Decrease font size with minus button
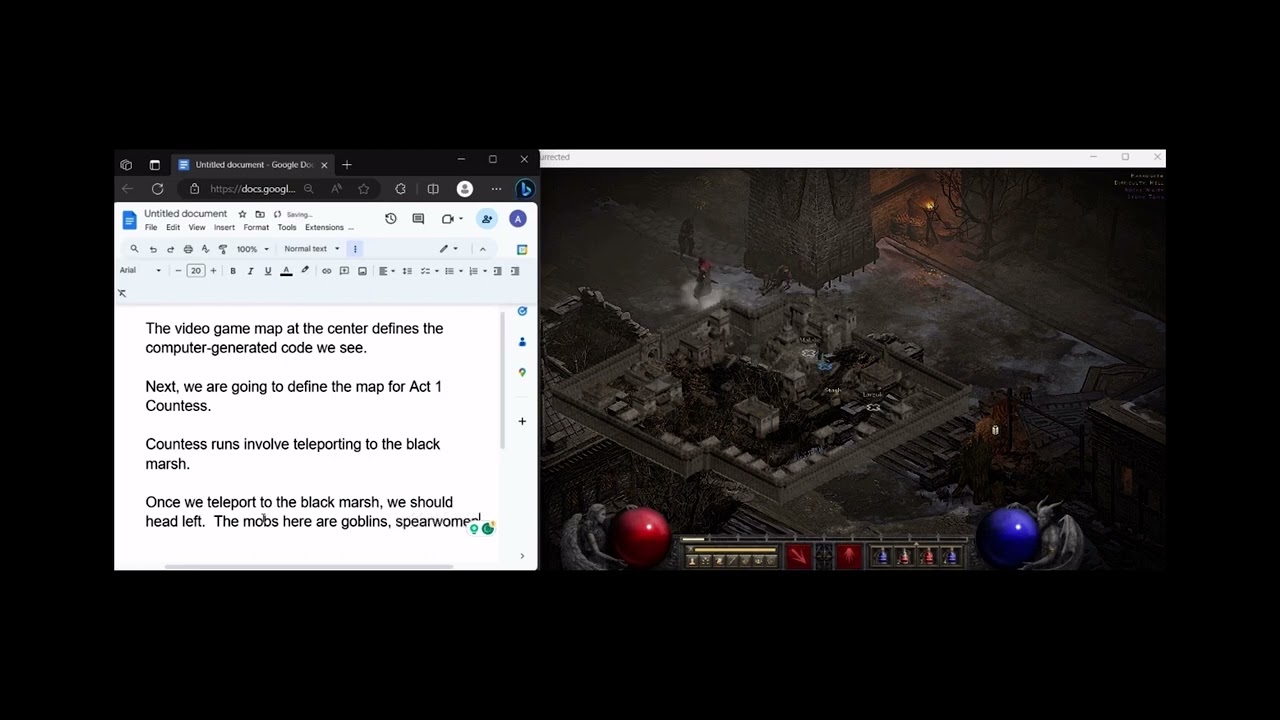Screen dimensions: 1280x720 [178, 271]
